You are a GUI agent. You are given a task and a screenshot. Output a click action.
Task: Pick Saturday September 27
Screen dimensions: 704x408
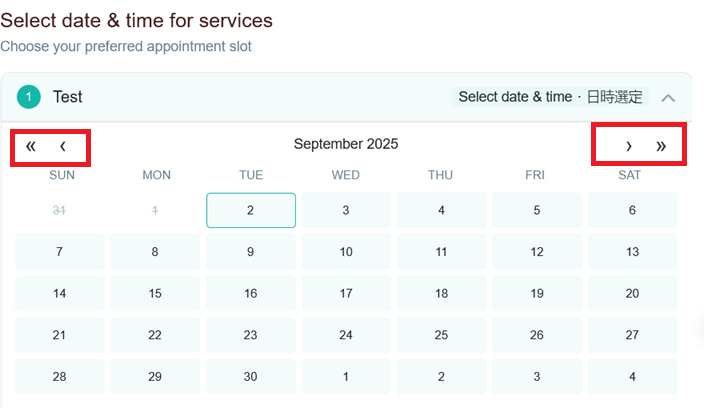click(x=632, y=335)
